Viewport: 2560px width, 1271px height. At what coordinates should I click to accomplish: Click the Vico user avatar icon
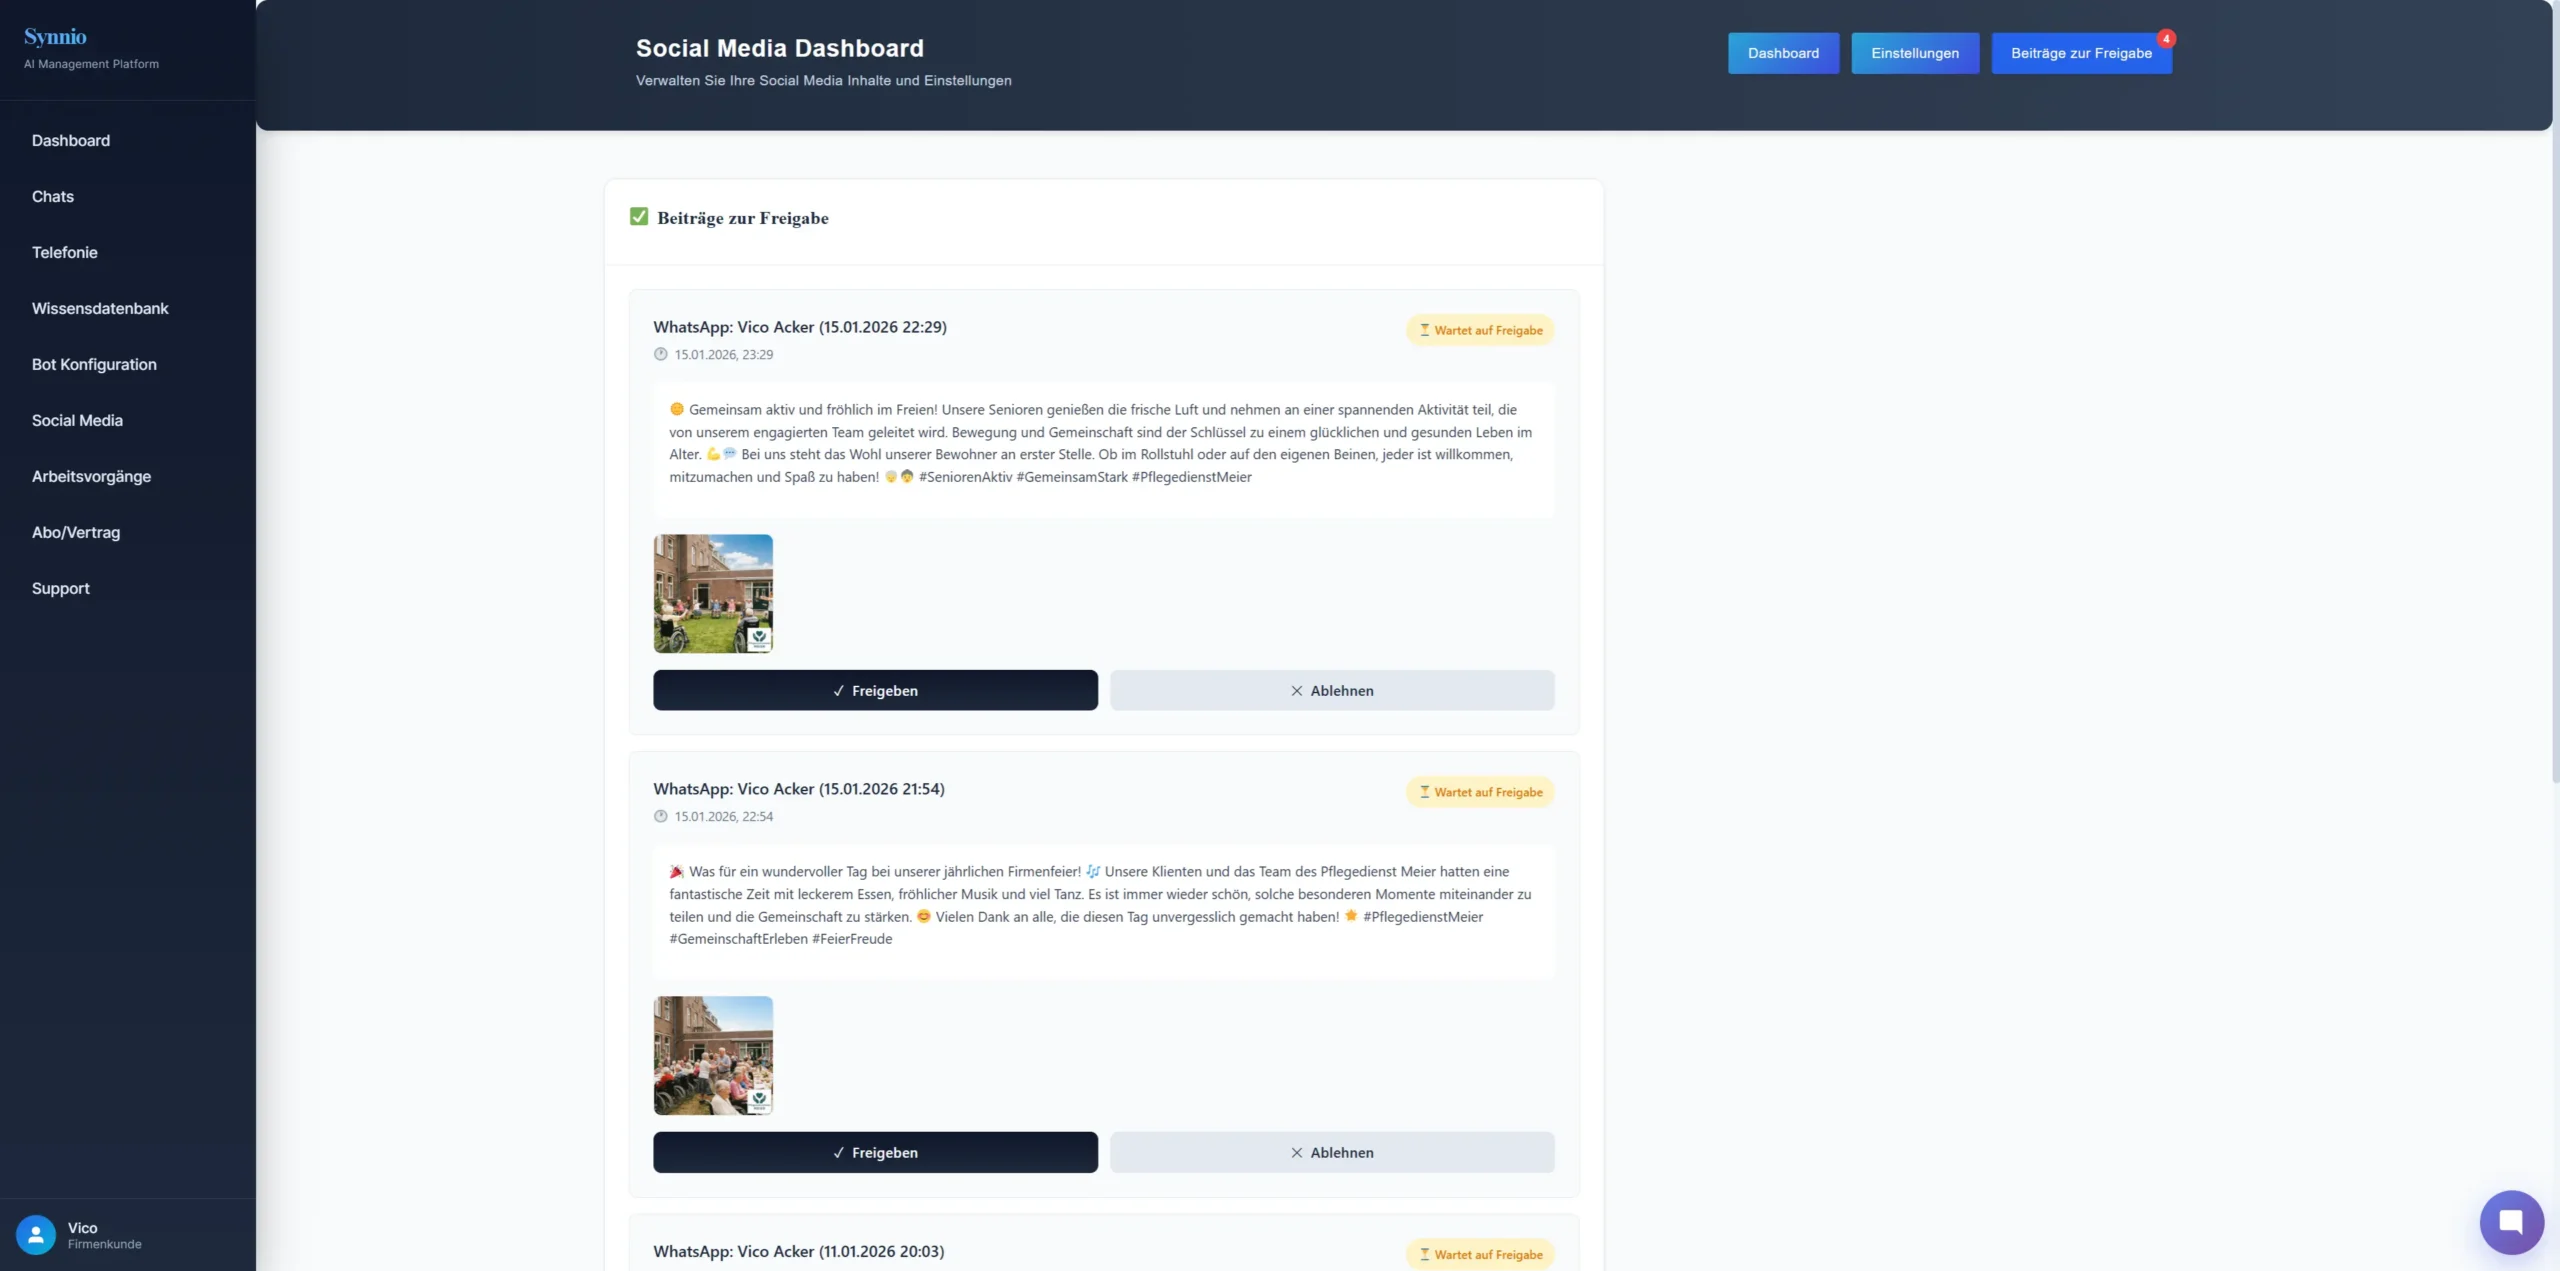[36, 1234]
